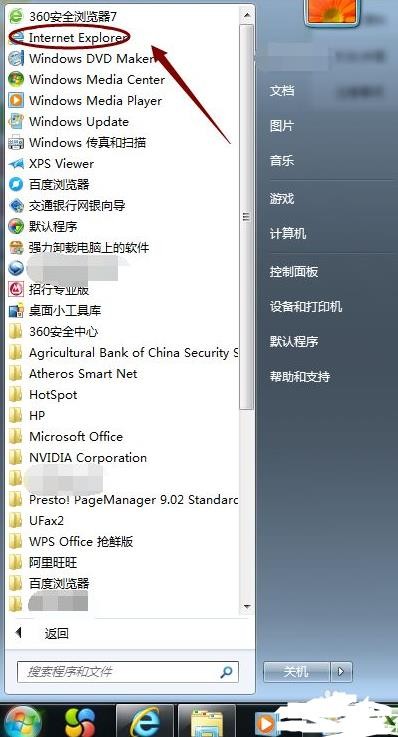Click the search magnifier icon
Screen dimensions: 398x737
(226, 672)
